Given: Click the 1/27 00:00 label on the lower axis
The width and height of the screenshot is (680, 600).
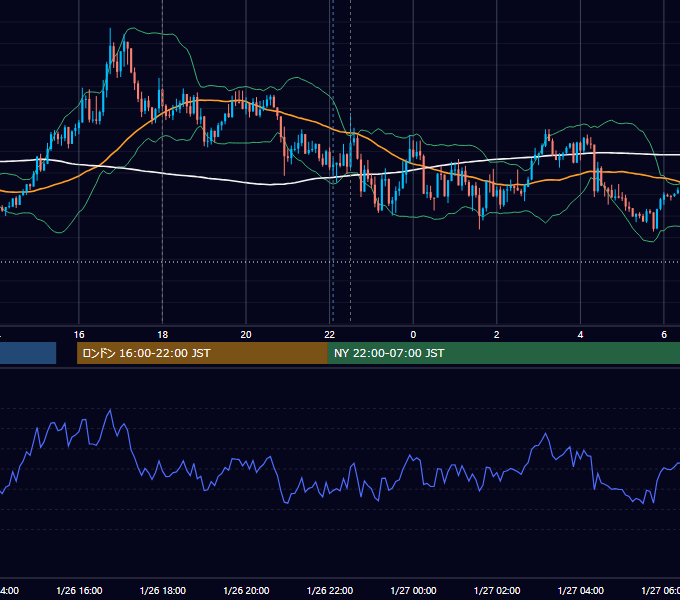Looking at the screenshot, I should pos(413,590).
